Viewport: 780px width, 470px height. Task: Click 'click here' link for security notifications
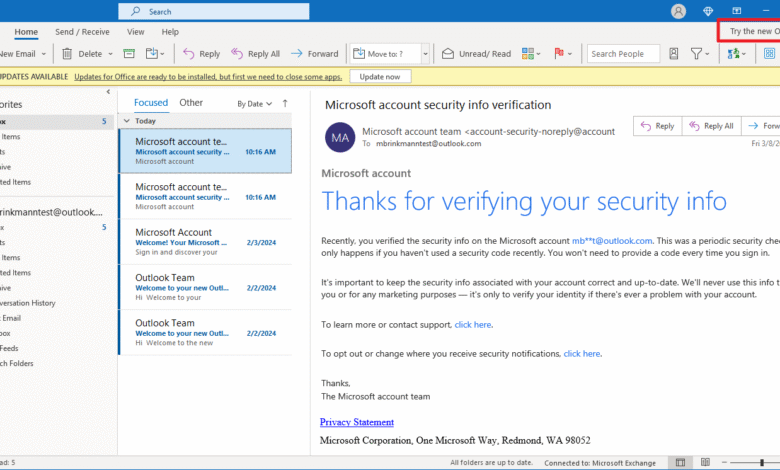coord(582,354)
